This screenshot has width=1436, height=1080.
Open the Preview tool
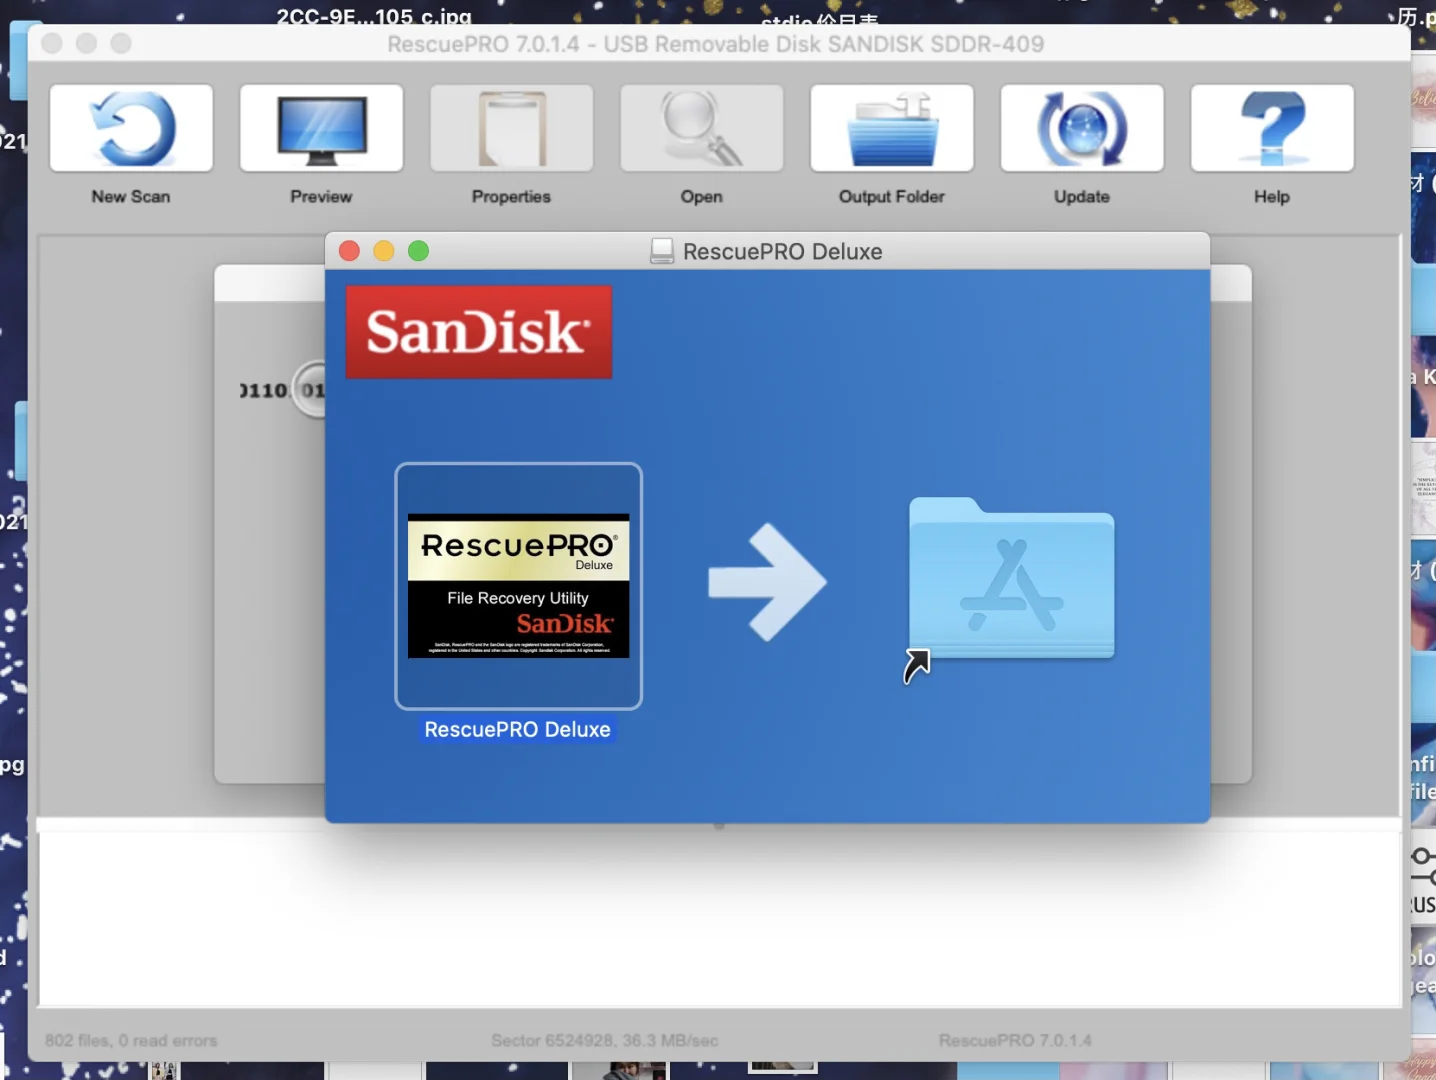pos(321,129)
